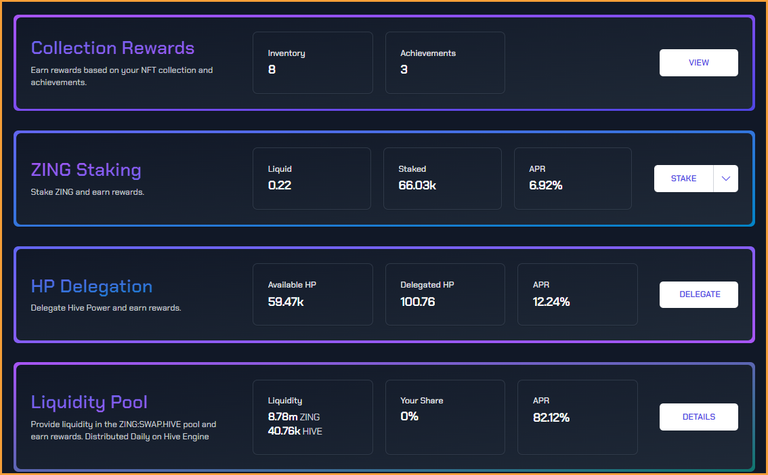Image resolution: width=768 pixels, height=475 pixels.
Task: Click the STAKE button
Action: (x=683, y=179)
